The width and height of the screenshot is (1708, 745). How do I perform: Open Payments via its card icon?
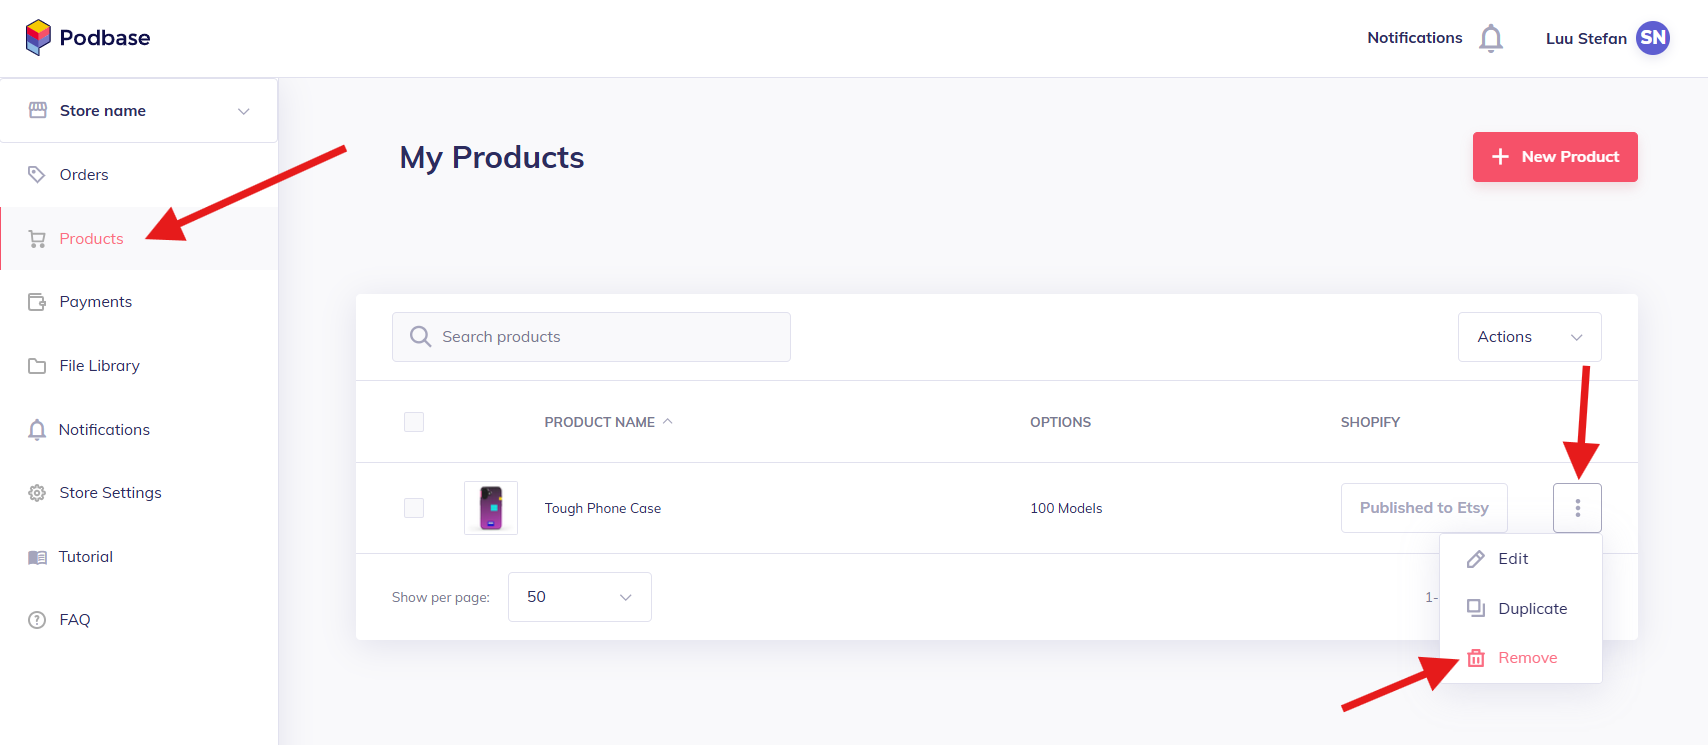point(36,301)
